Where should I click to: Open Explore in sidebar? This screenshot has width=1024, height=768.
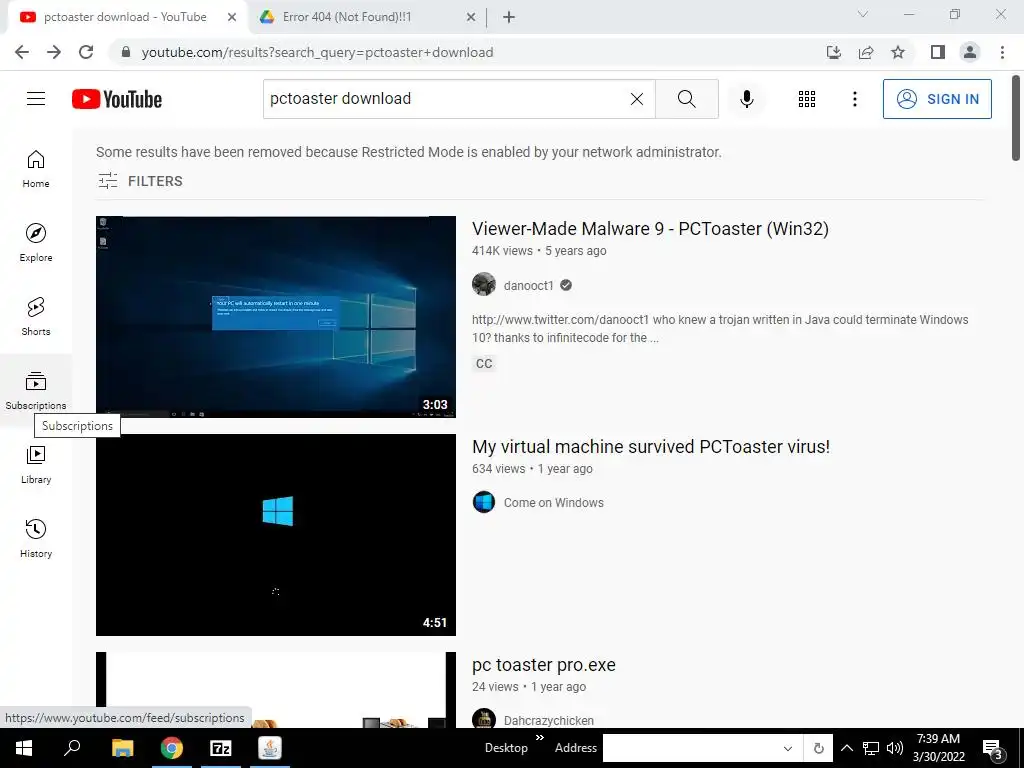pos(36,242)
